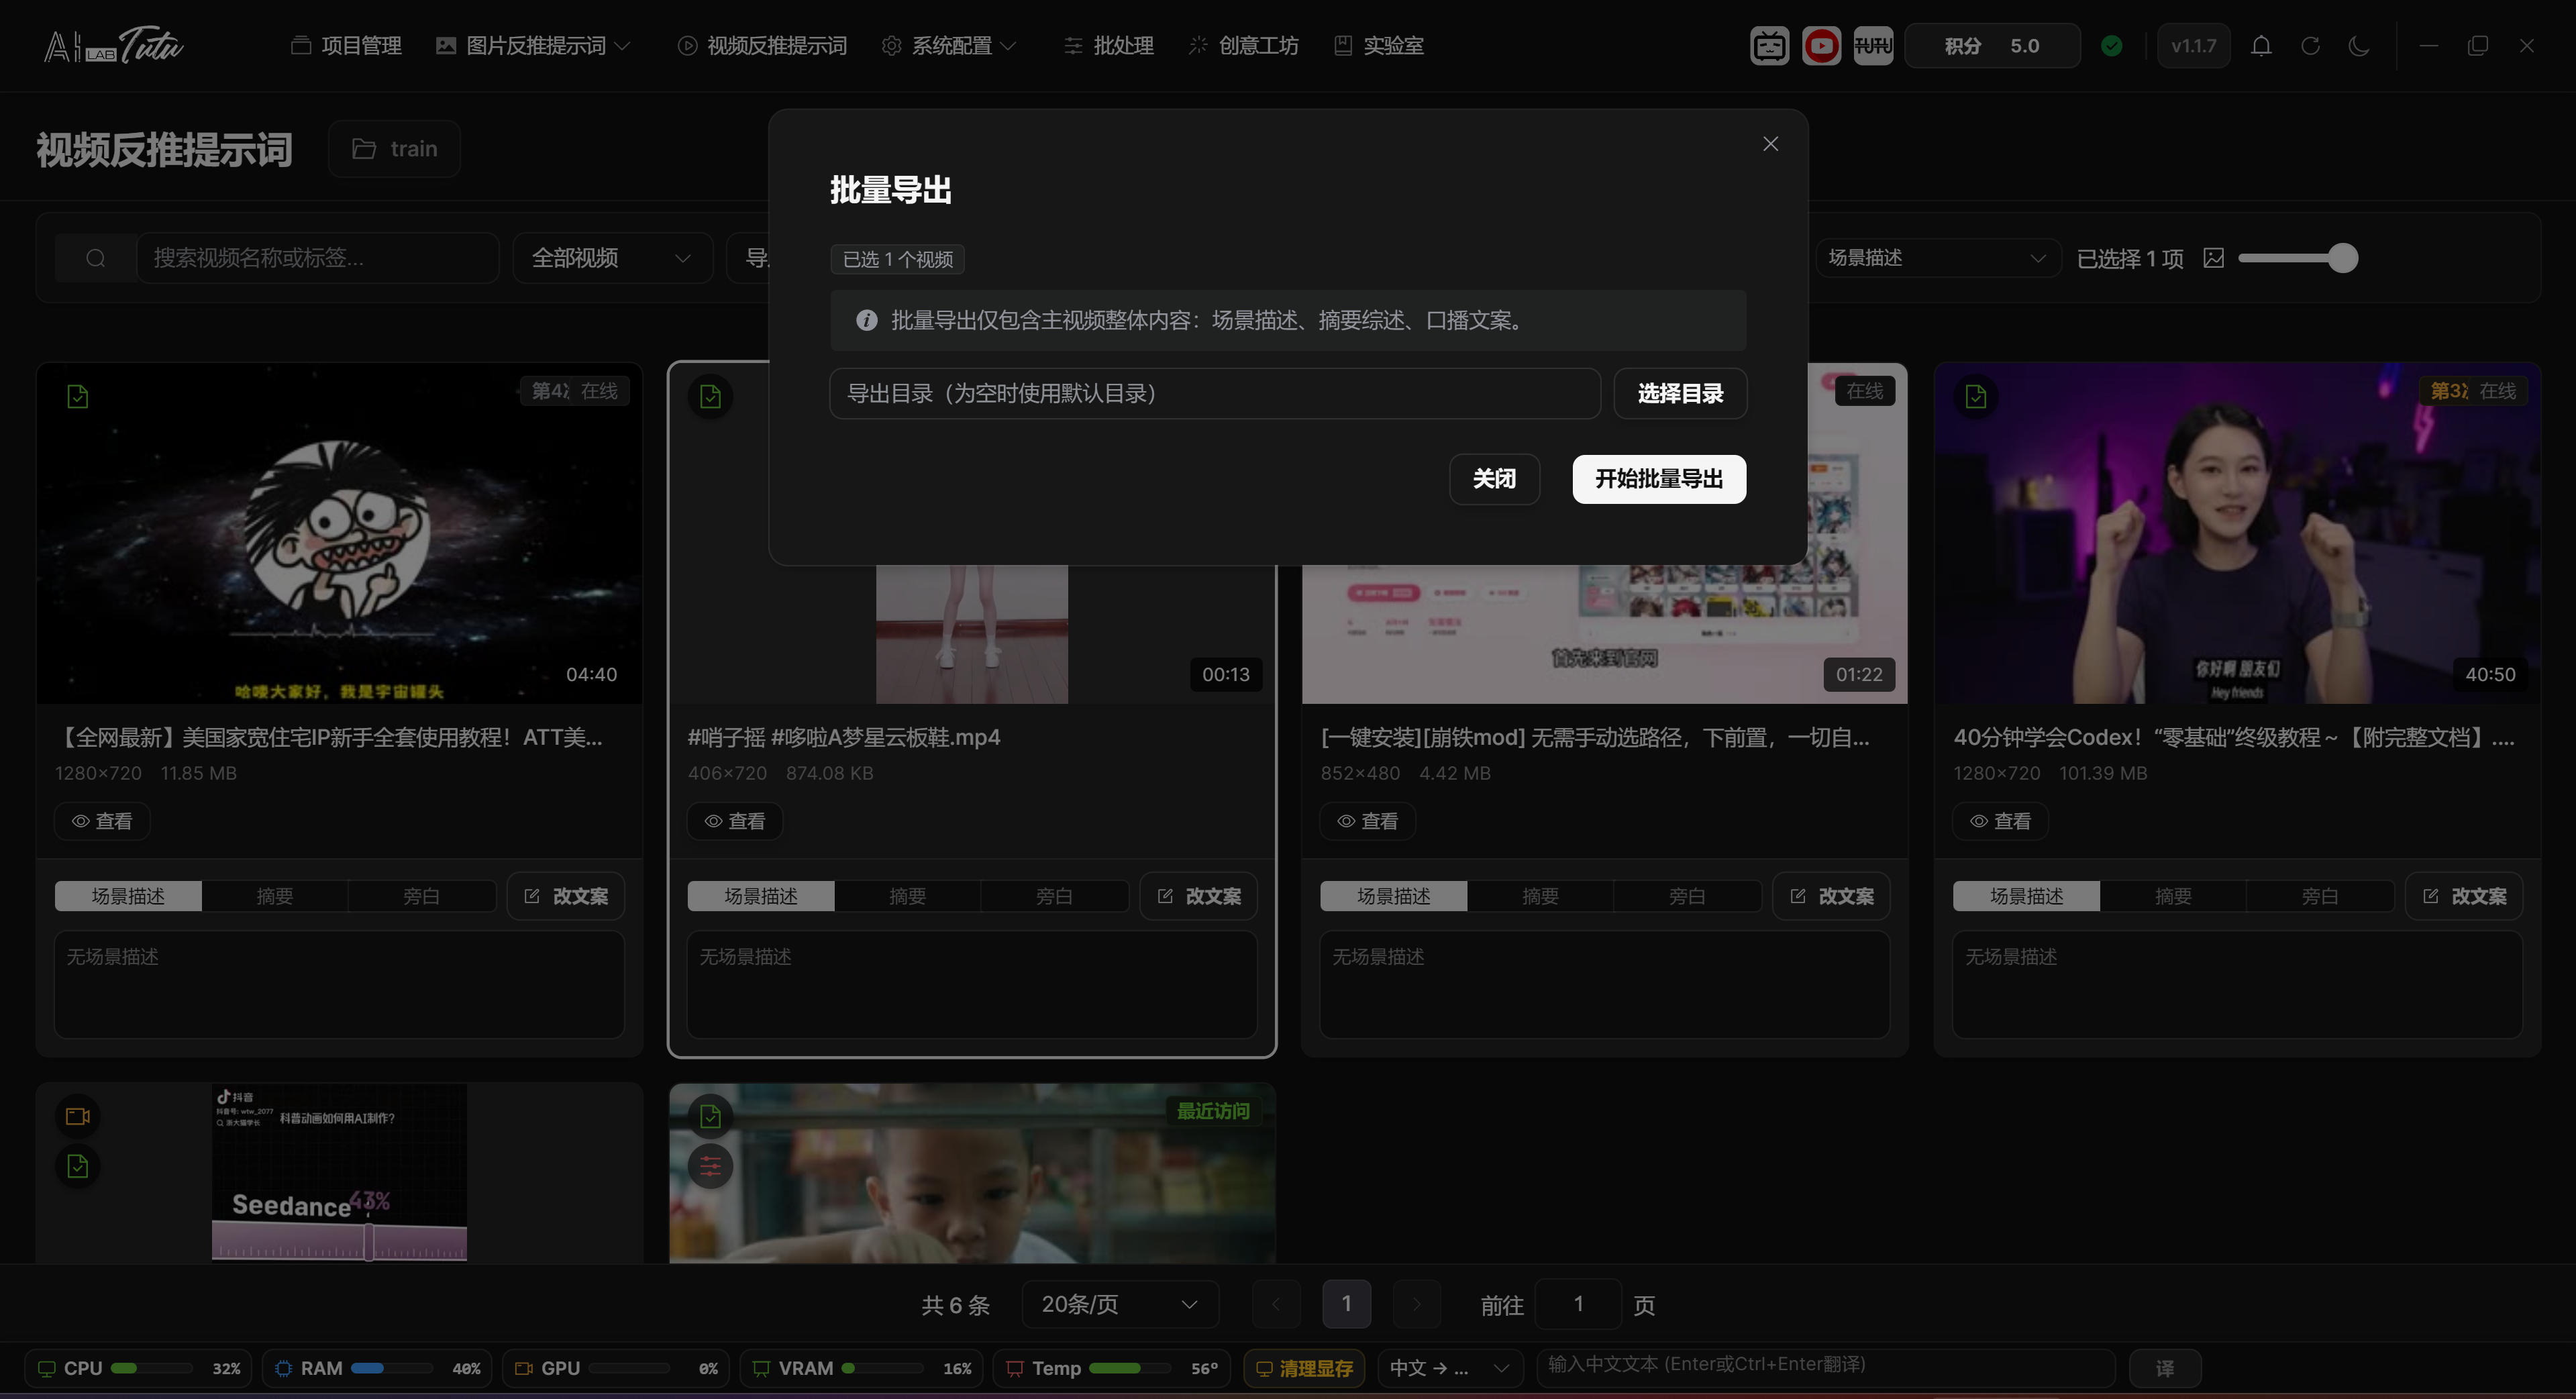Open the 40分钟学会Codex video thumbnail
Image resolution: width=2576 pixels, height=1399 pixels.
pos(2237,533)
